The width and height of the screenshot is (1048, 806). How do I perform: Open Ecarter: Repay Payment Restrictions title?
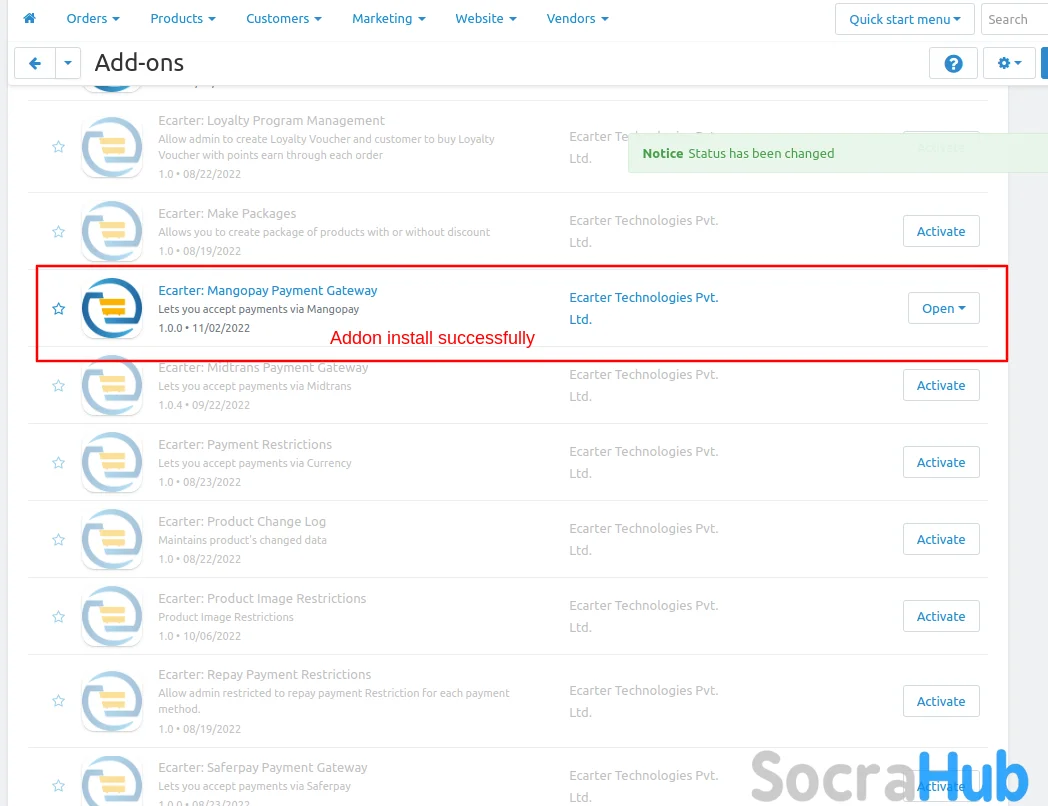pos(264,674)
